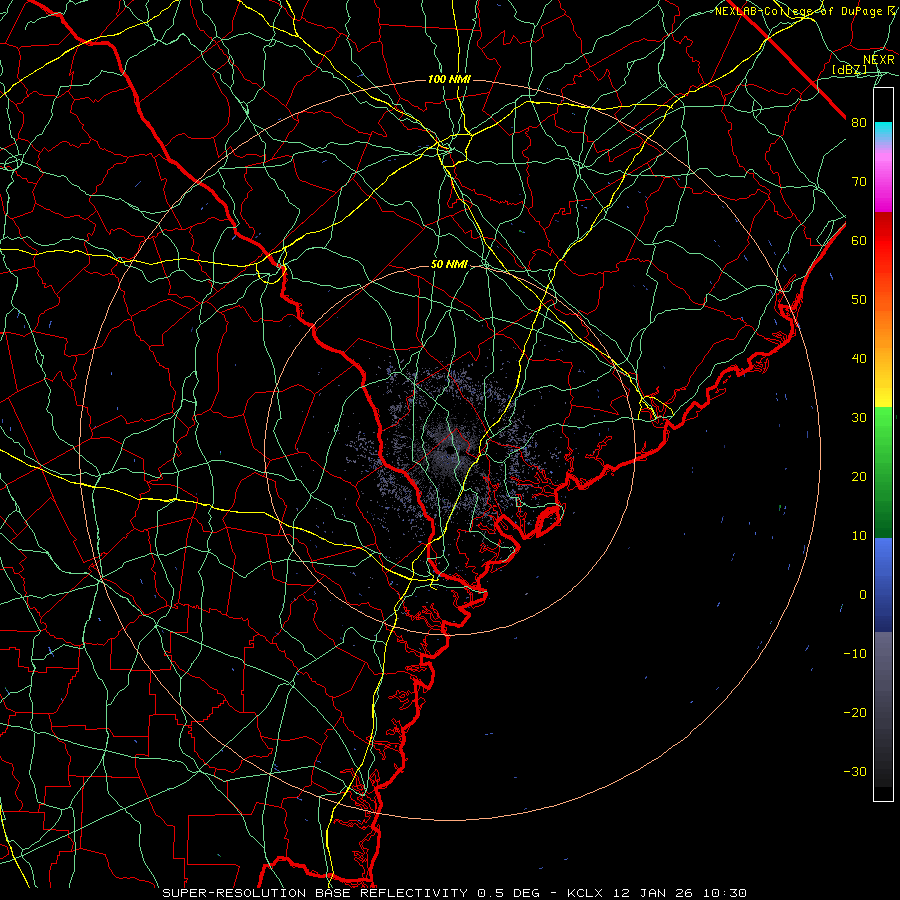Image resolution: width=900 pixels, height=900 pixels.
Task: Click the negative -10 scale value
Action: pos(855,653)
